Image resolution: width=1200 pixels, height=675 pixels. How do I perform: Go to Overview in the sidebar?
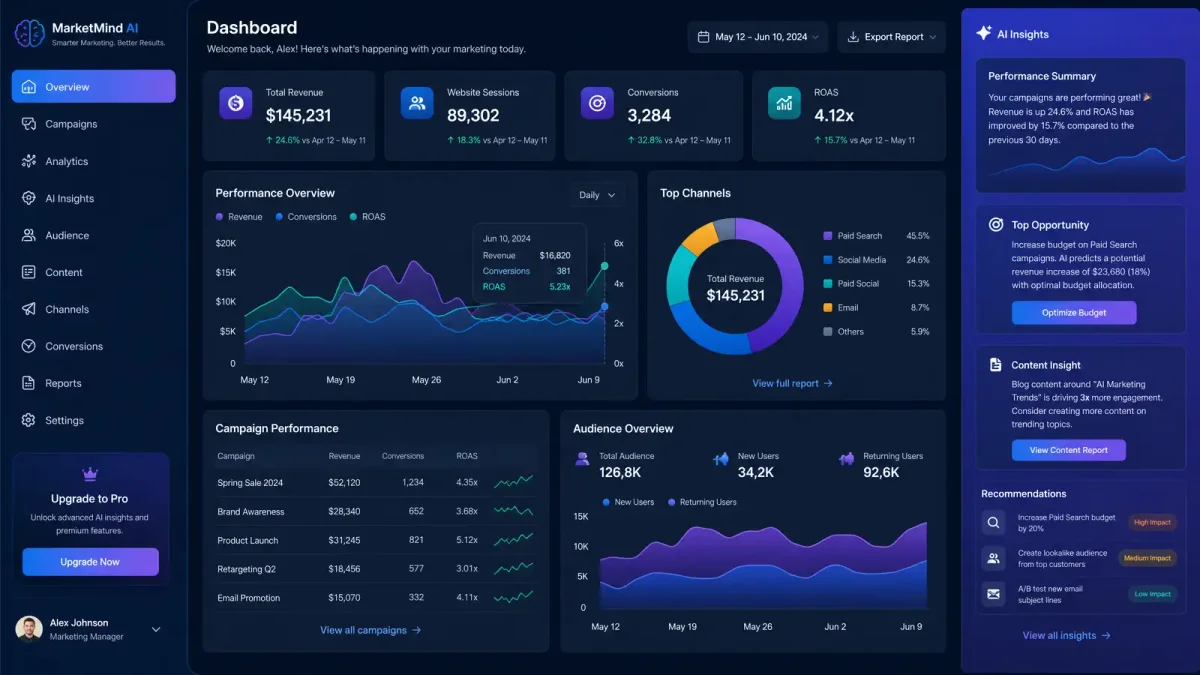tap(93, 87)
